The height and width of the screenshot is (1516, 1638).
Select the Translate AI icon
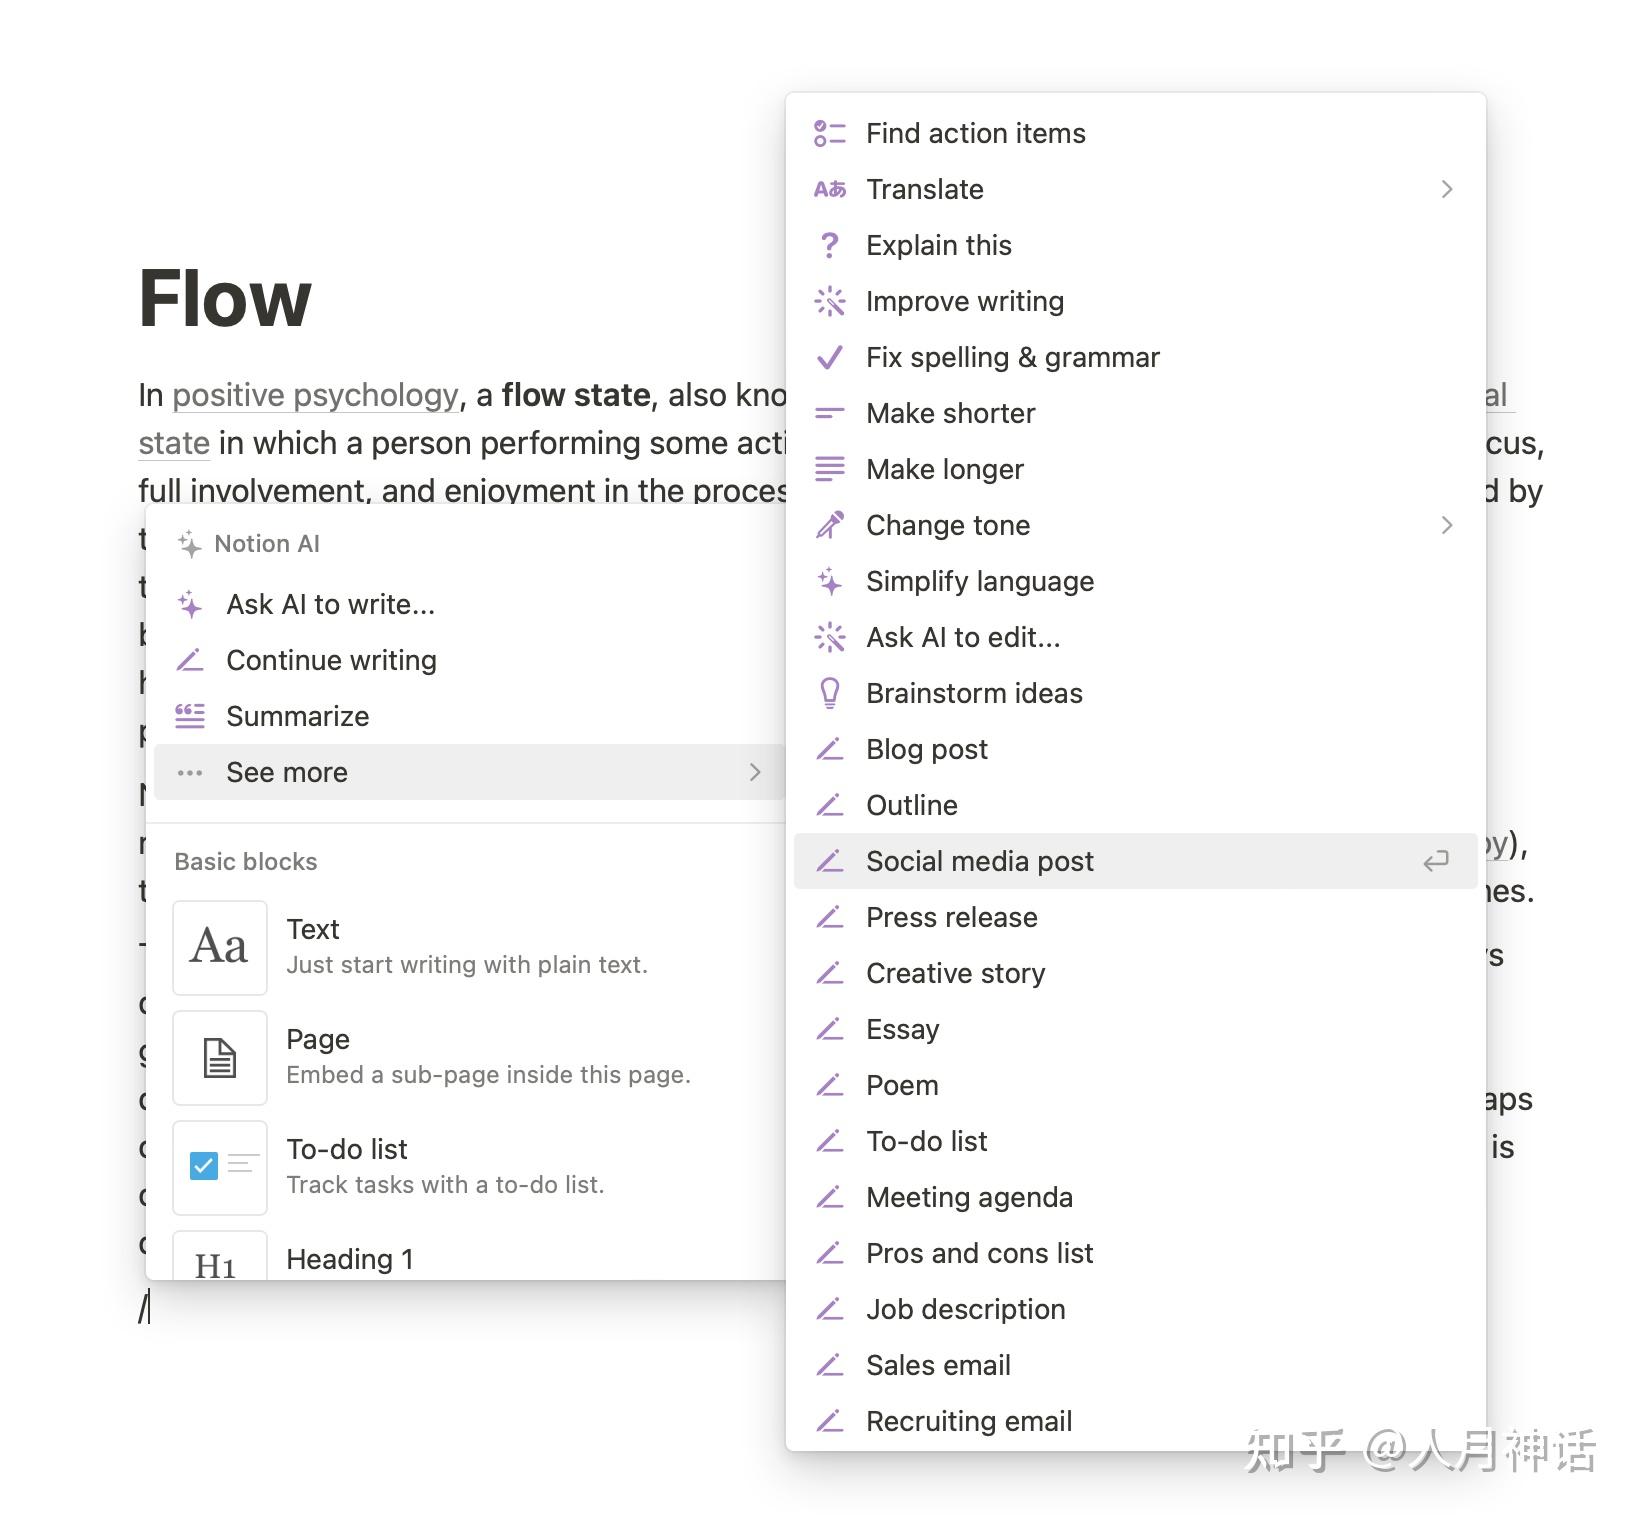click(x=828, y=189)
